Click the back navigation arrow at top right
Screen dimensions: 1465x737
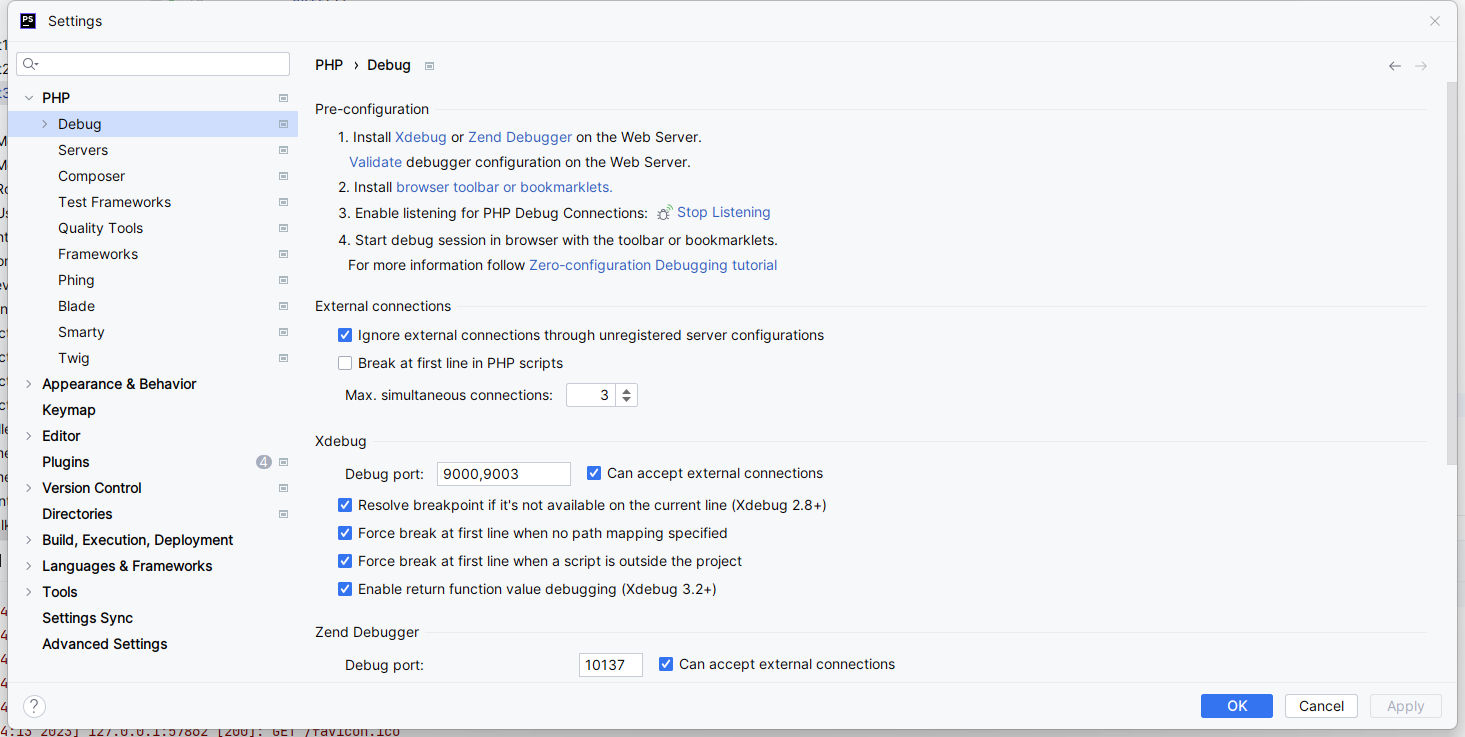point(1394,65)
